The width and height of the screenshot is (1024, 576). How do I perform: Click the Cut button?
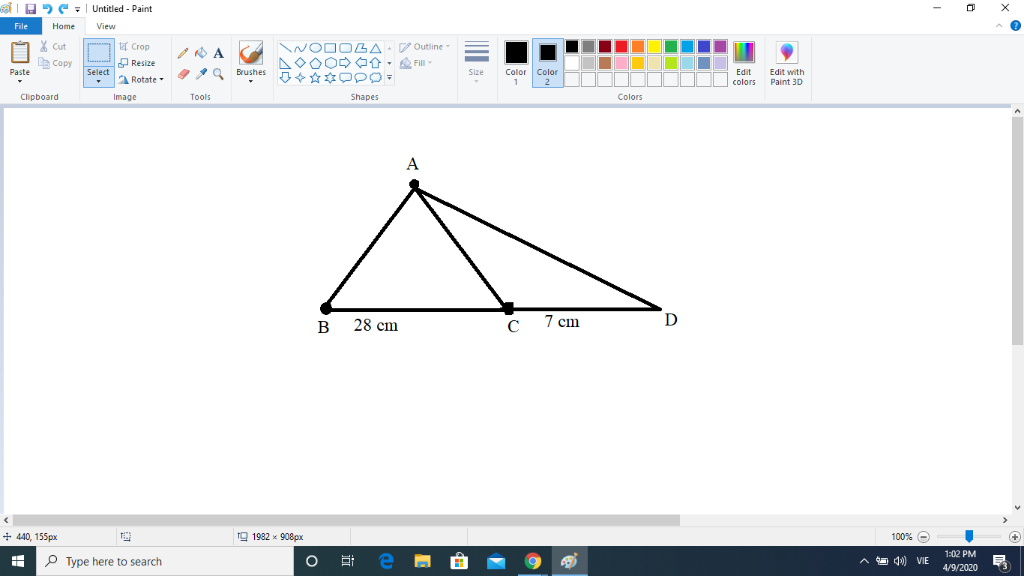tap(53, 46)
